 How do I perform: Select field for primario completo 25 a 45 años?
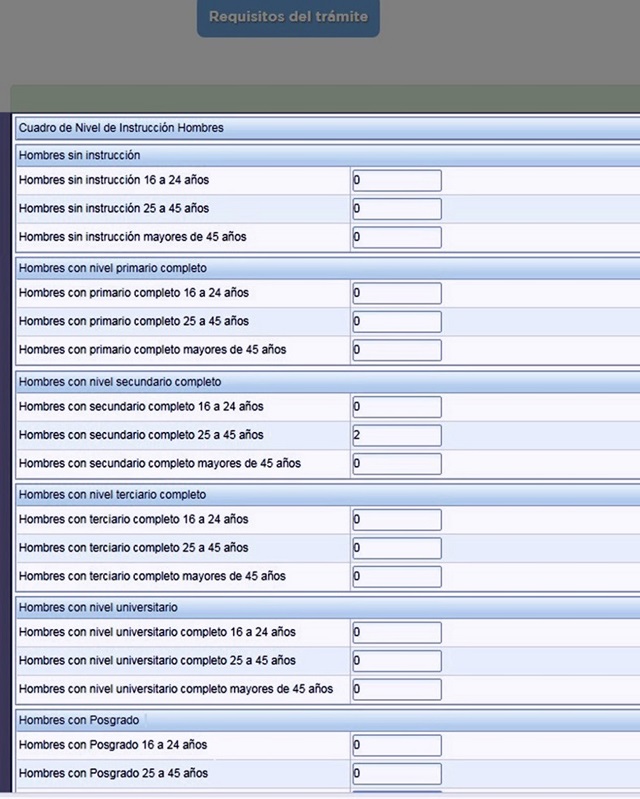click(x=396, y=322)
